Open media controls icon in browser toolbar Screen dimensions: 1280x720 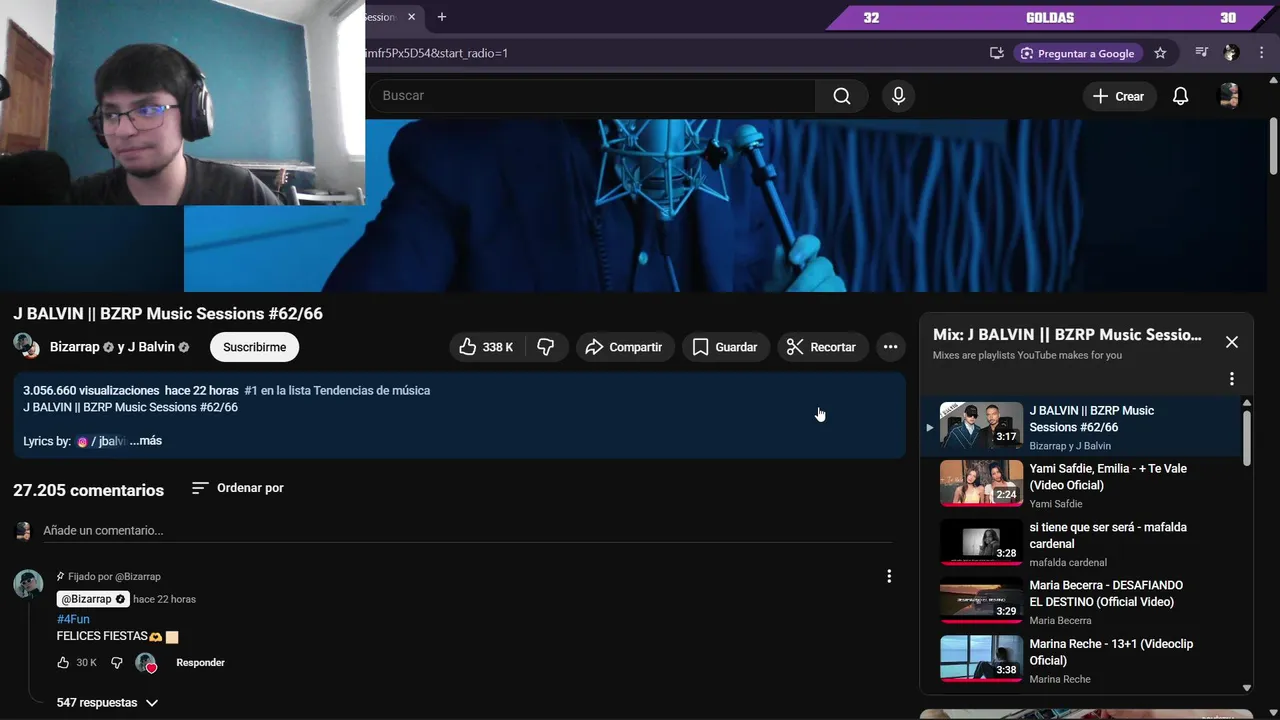pyautogui.click(x=1202, y=53)
